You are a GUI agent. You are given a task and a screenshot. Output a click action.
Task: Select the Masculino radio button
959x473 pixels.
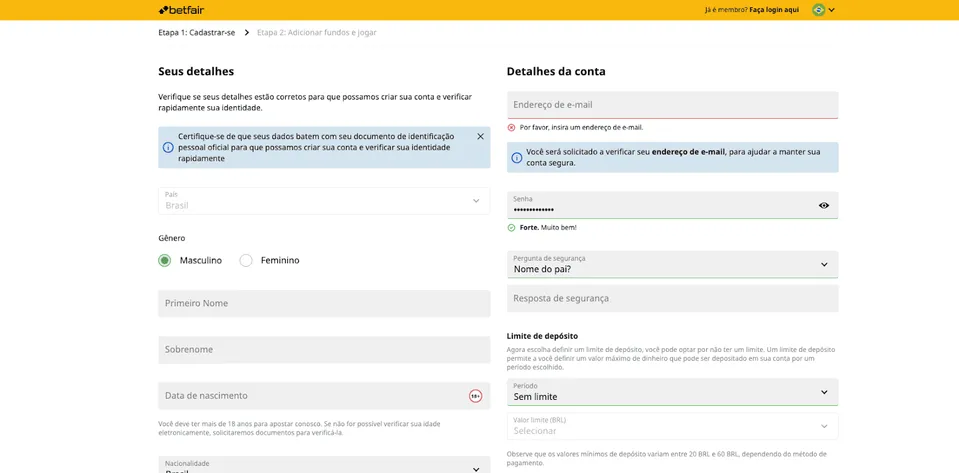165,261
